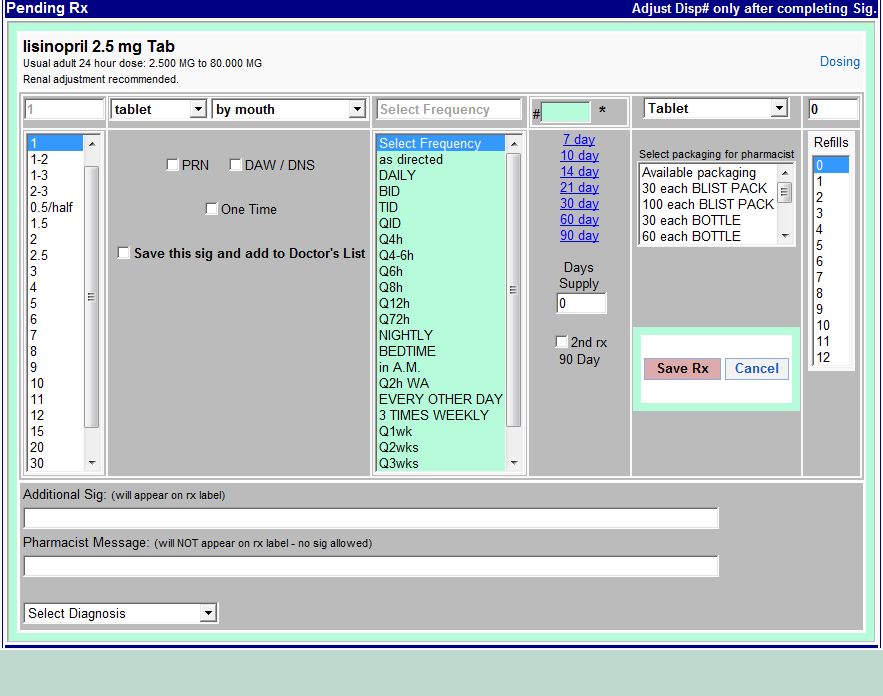The width and height of the screenshot is (883, 696).
Task: Click the Cancel button
Action: [x=756, y=368]
